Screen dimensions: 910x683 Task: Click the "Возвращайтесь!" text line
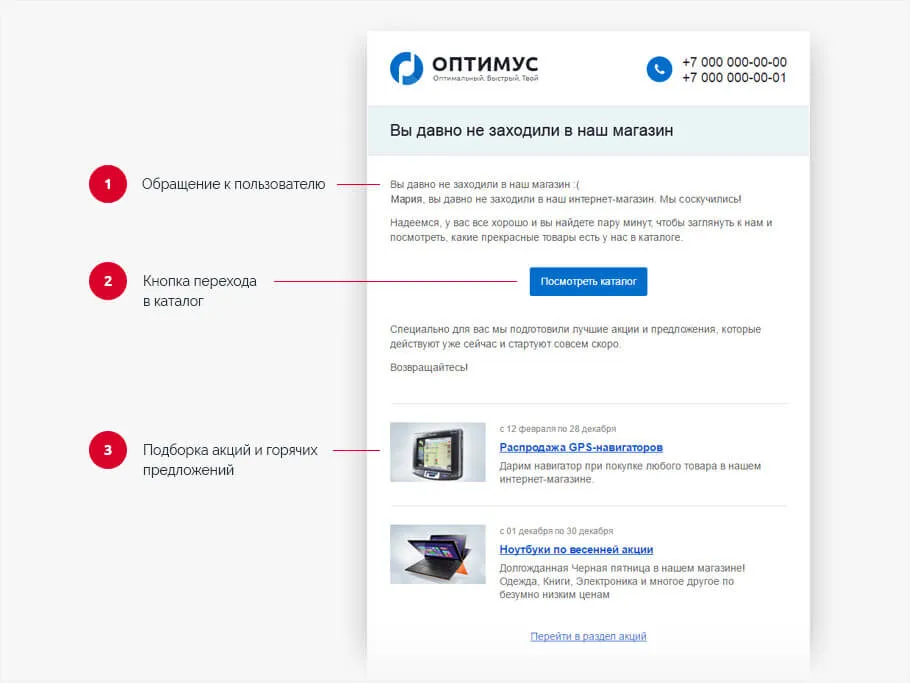428,367
